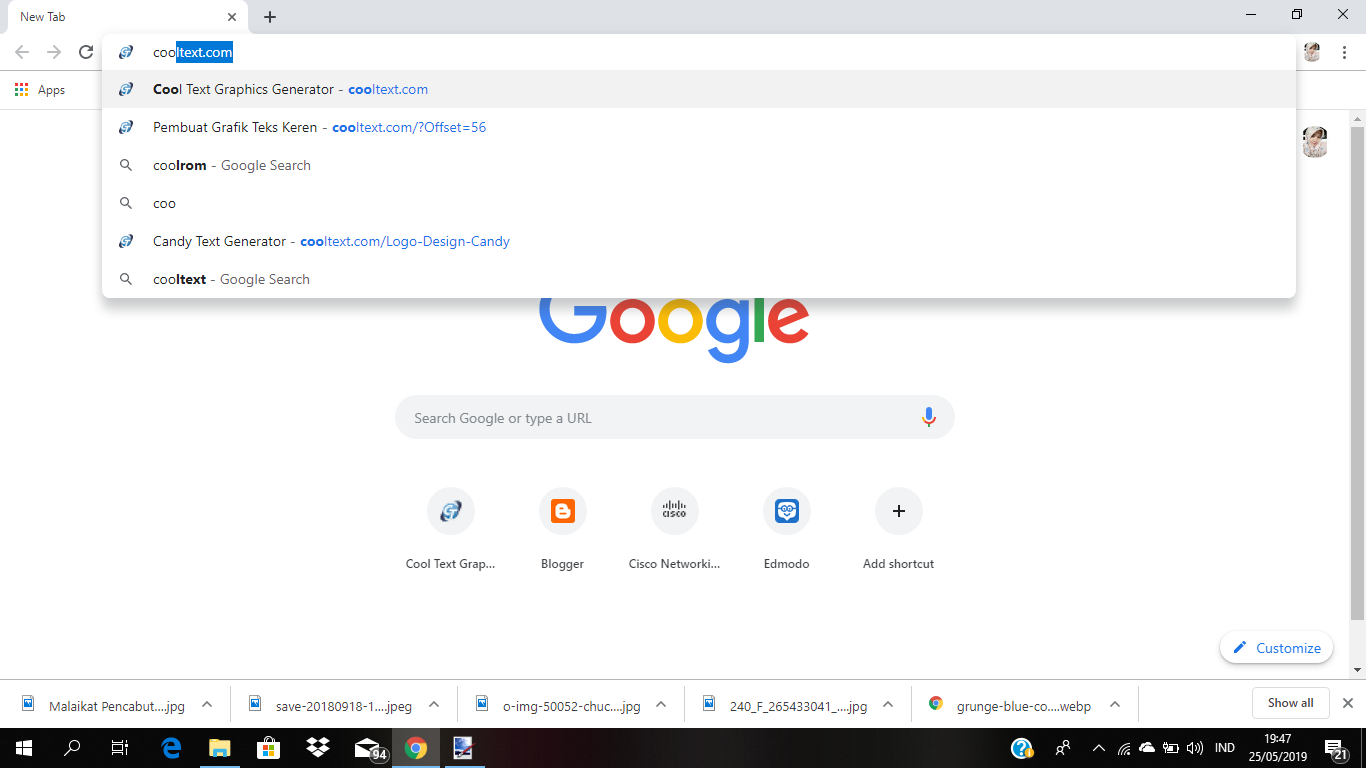Switch input language via IND indicator
1366x768 pixels.
pos(1225,748)
